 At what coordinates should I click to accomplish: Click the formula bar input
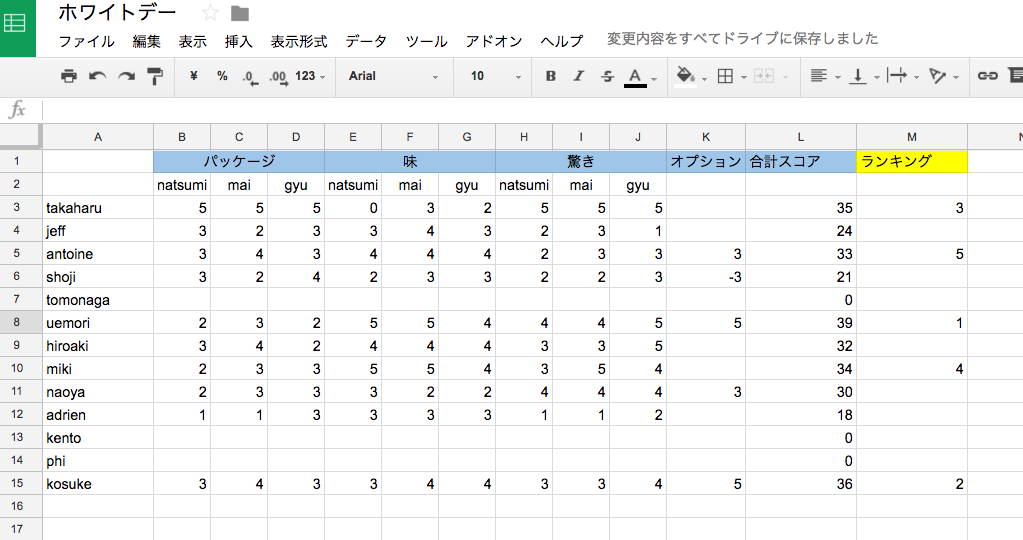click(x=532, y=110)
